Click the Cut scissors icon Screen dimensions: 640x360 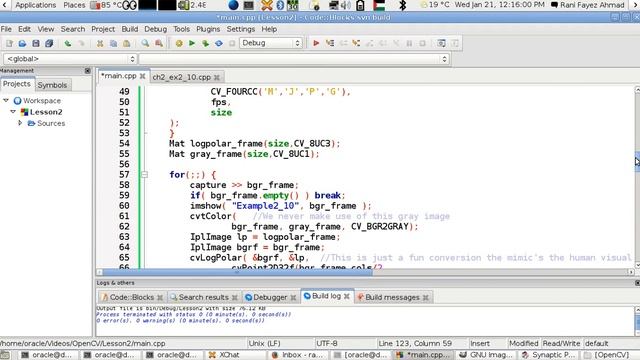click(100, 43)
